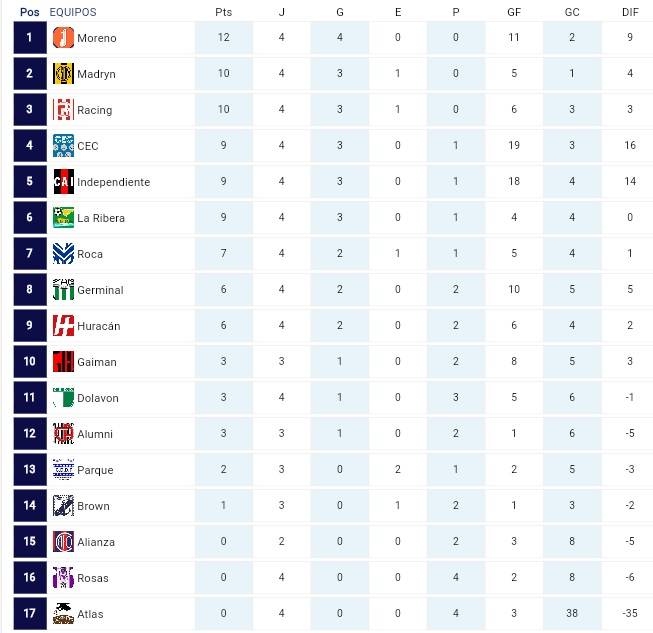Click the EQUIPOS column header
The height and width of the screenshot is (633, 653).
[73, 12]
